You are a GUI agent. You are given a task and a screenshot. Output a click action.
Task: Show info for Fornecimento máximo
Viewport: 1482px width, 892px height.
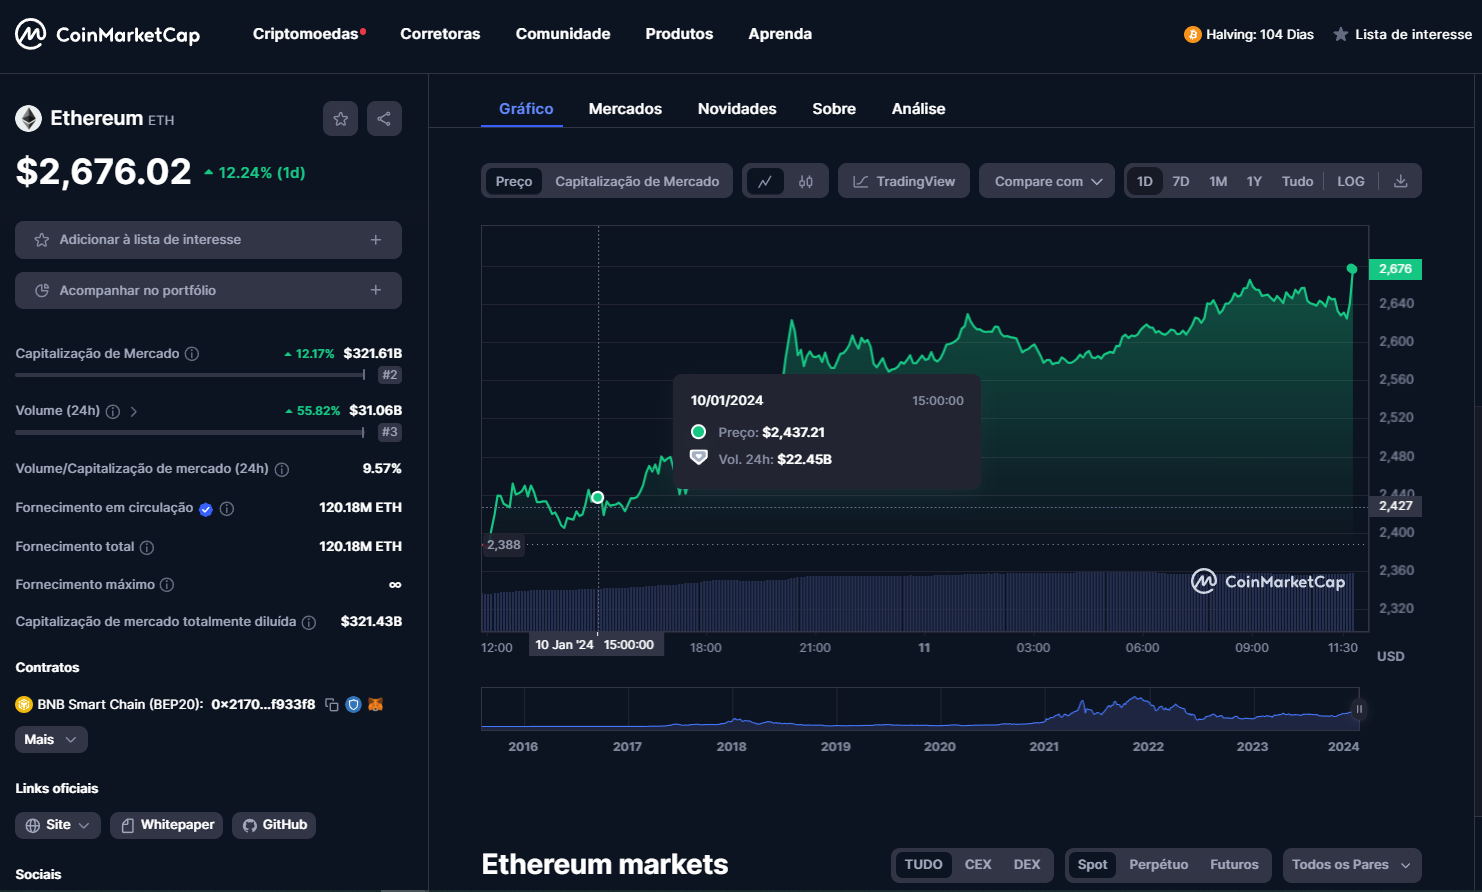tap(167, 585)
